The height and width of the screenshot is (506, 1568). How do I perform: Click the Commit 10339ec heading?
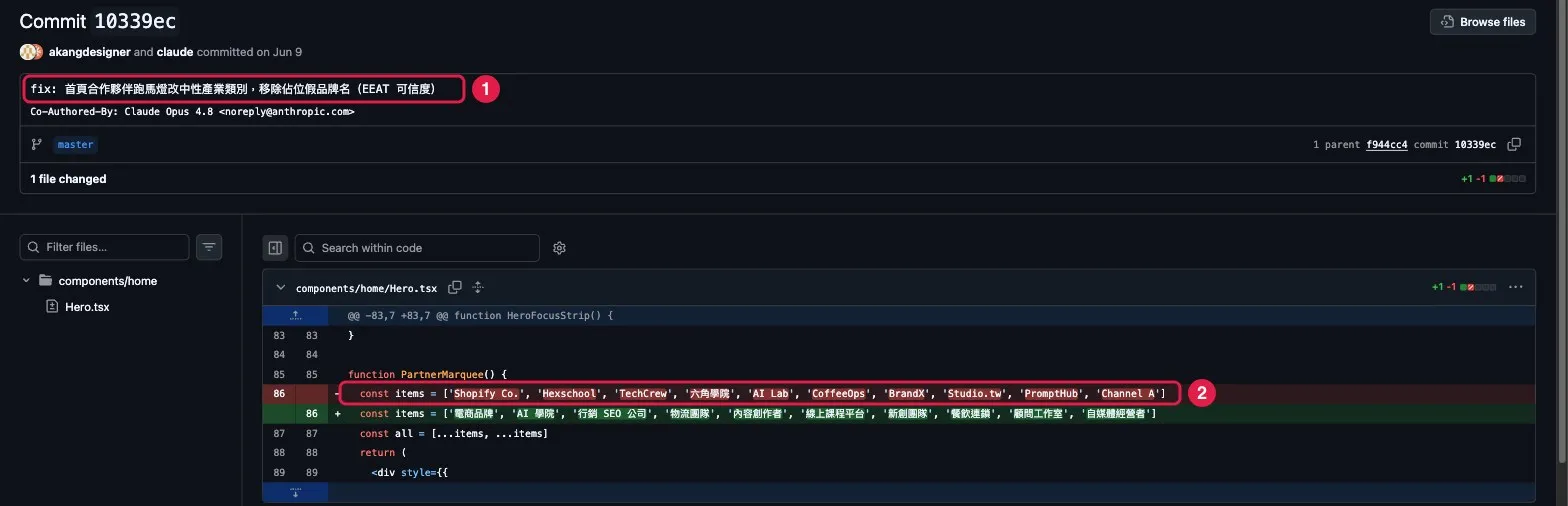[97, 21]
